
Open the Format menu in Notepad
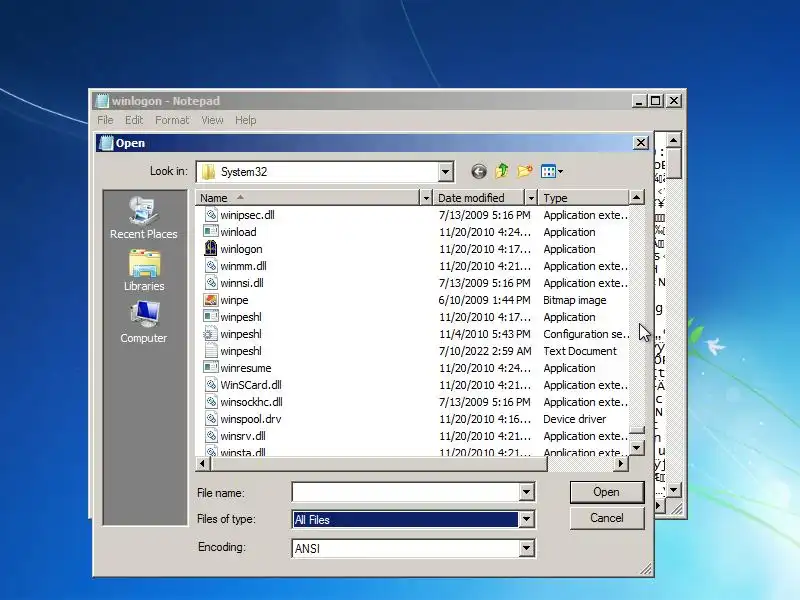[172, 120]
